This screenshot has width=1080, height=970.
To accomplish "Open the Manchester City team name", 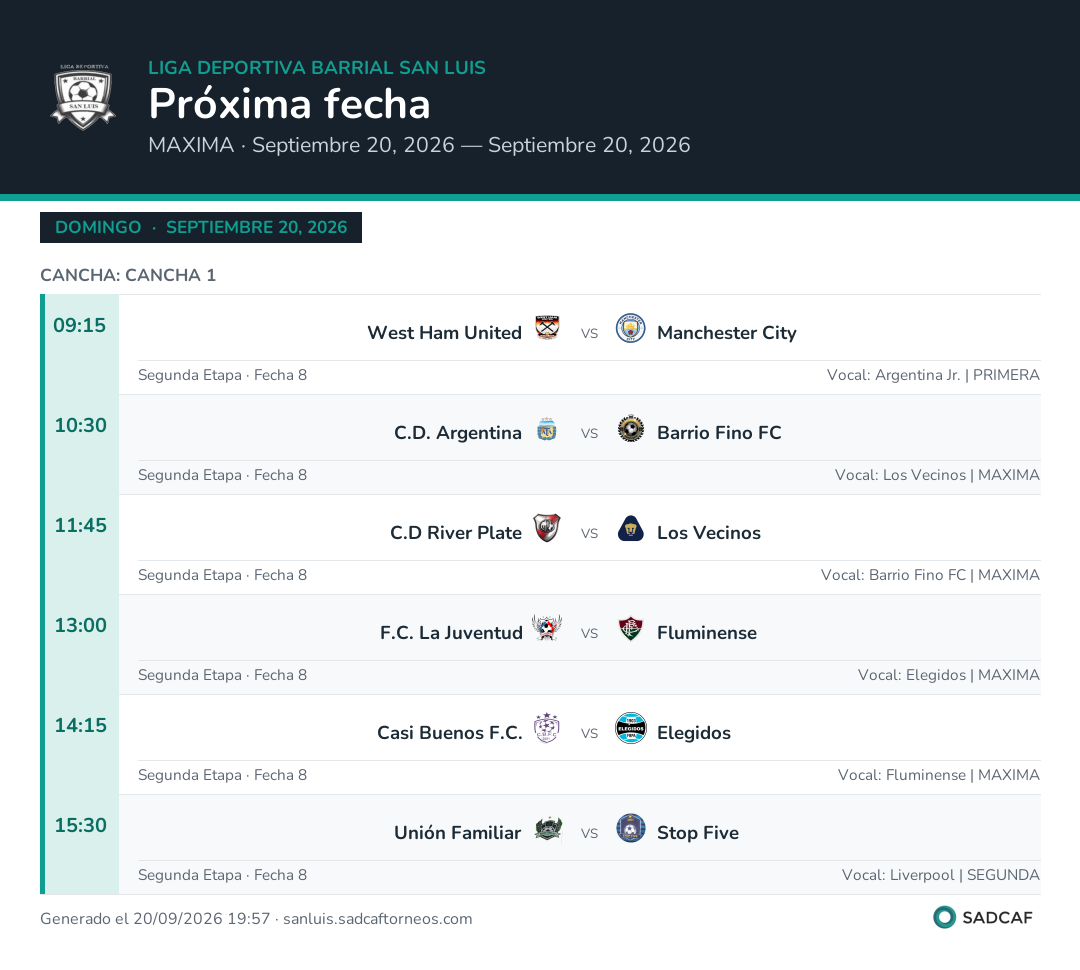I will (x=727, y=333).
